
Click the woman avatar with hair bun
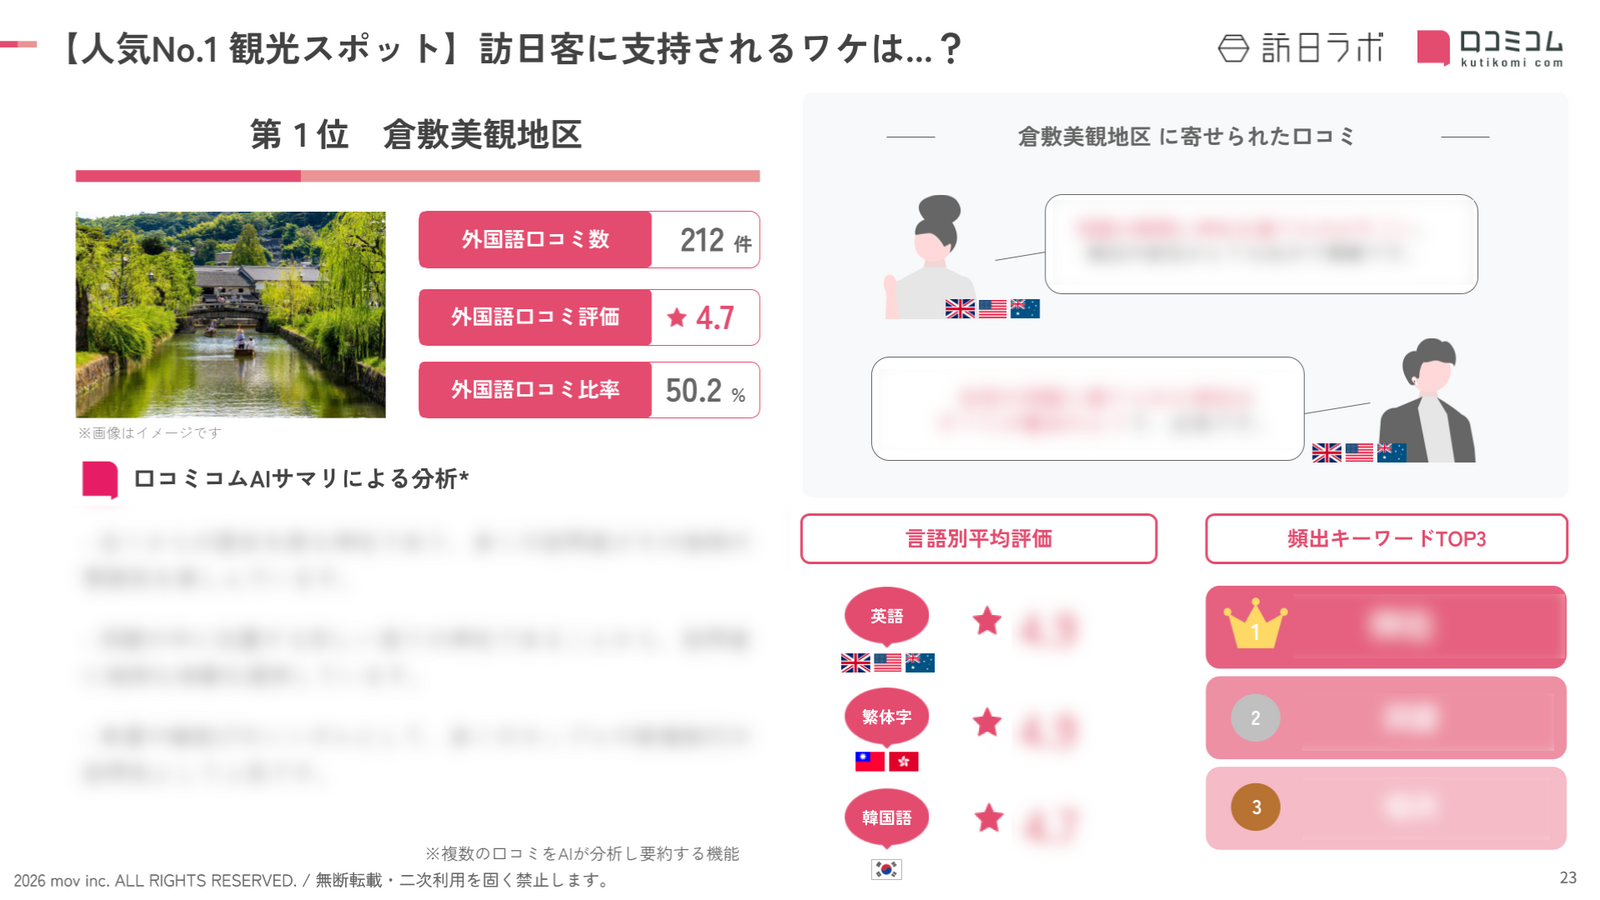(x=932, y=257)
